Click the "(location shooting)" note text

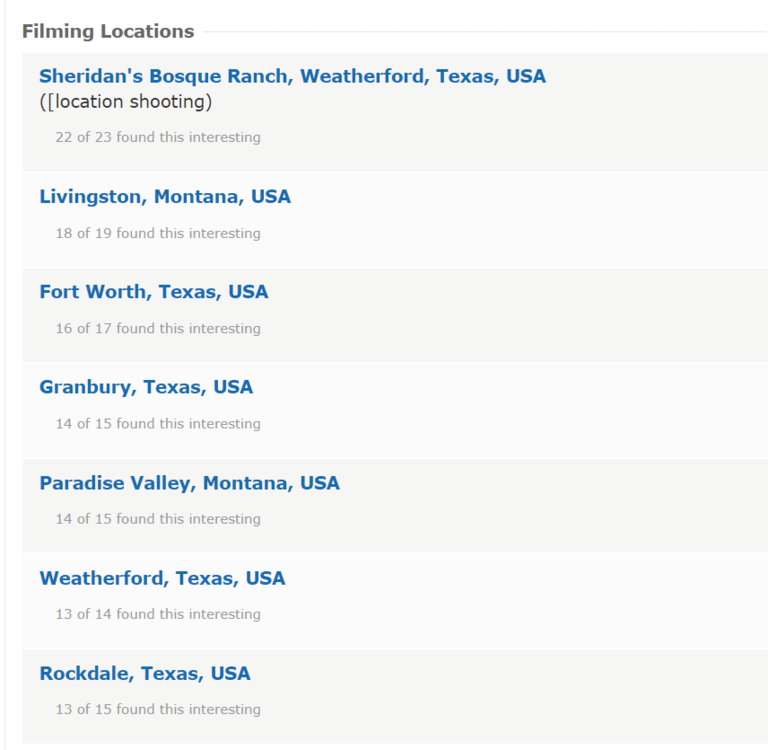click(126, 102)
